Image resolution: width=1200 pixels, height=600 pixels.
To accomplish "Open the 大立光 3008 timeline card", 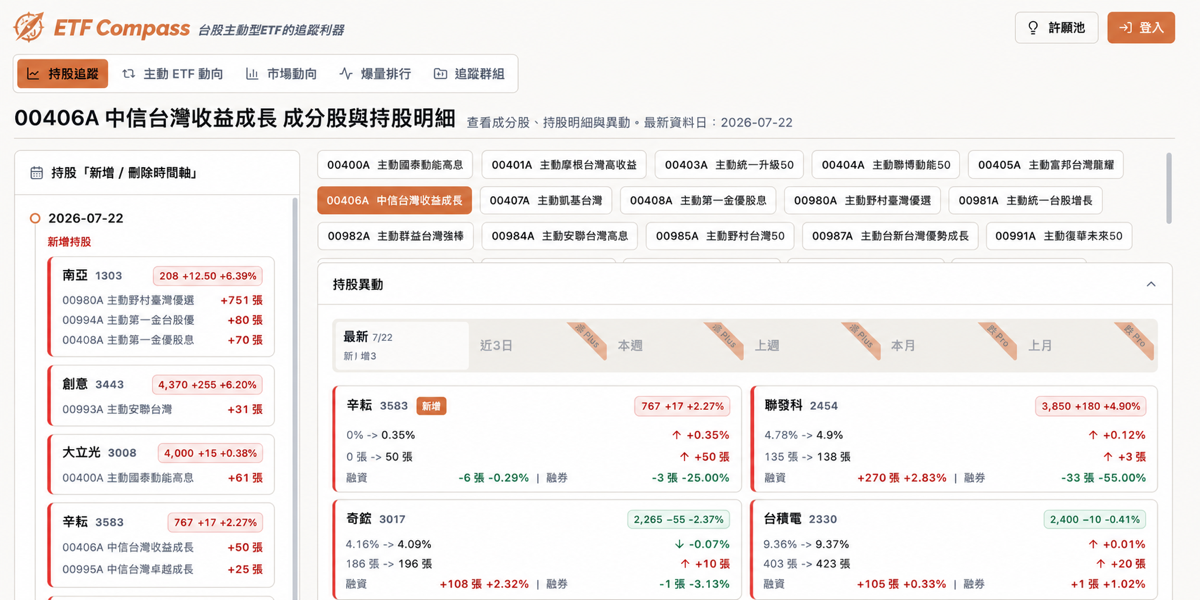I will [x=161, y=464].
